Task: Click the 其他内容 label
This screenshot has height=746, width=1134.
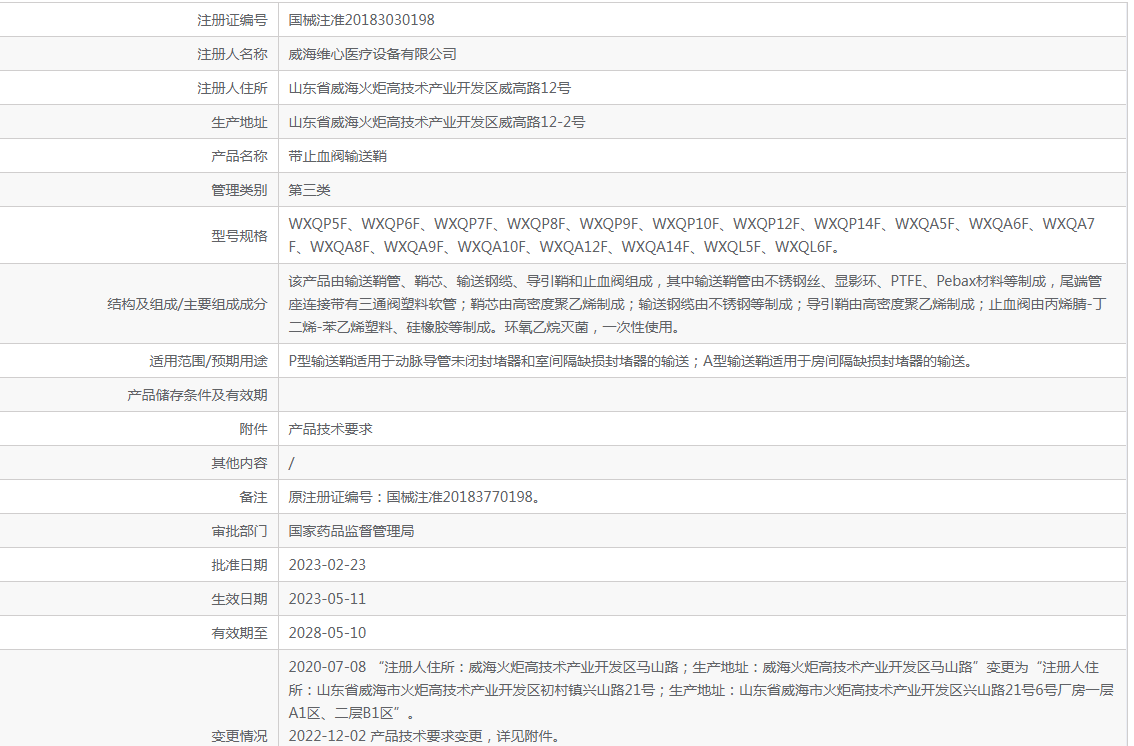Action: click(239, 463)
